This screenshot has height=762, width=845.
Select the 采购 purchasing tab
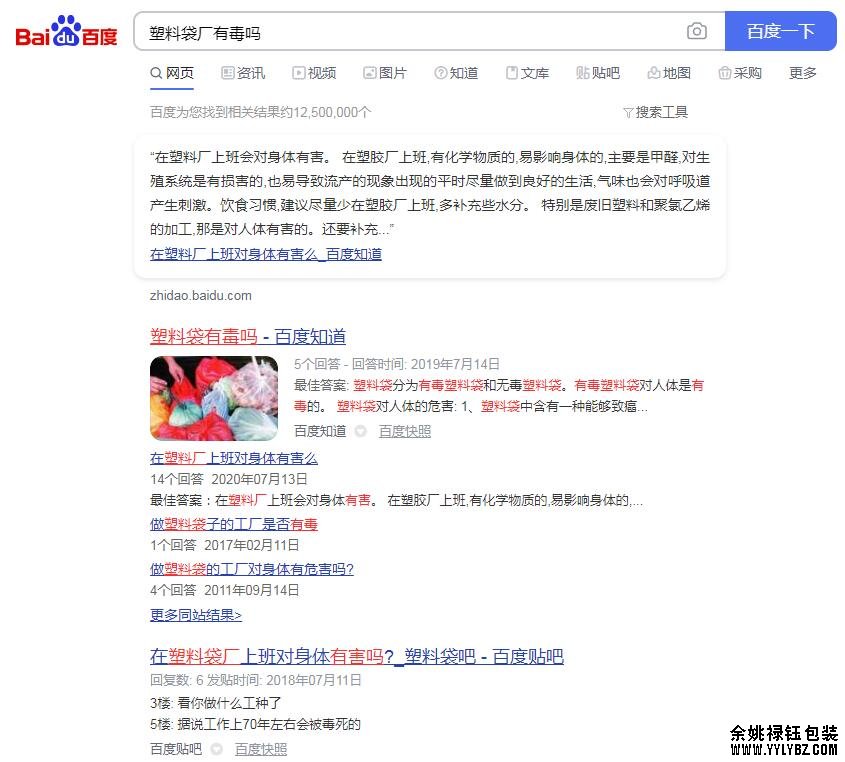click(740, 73)
